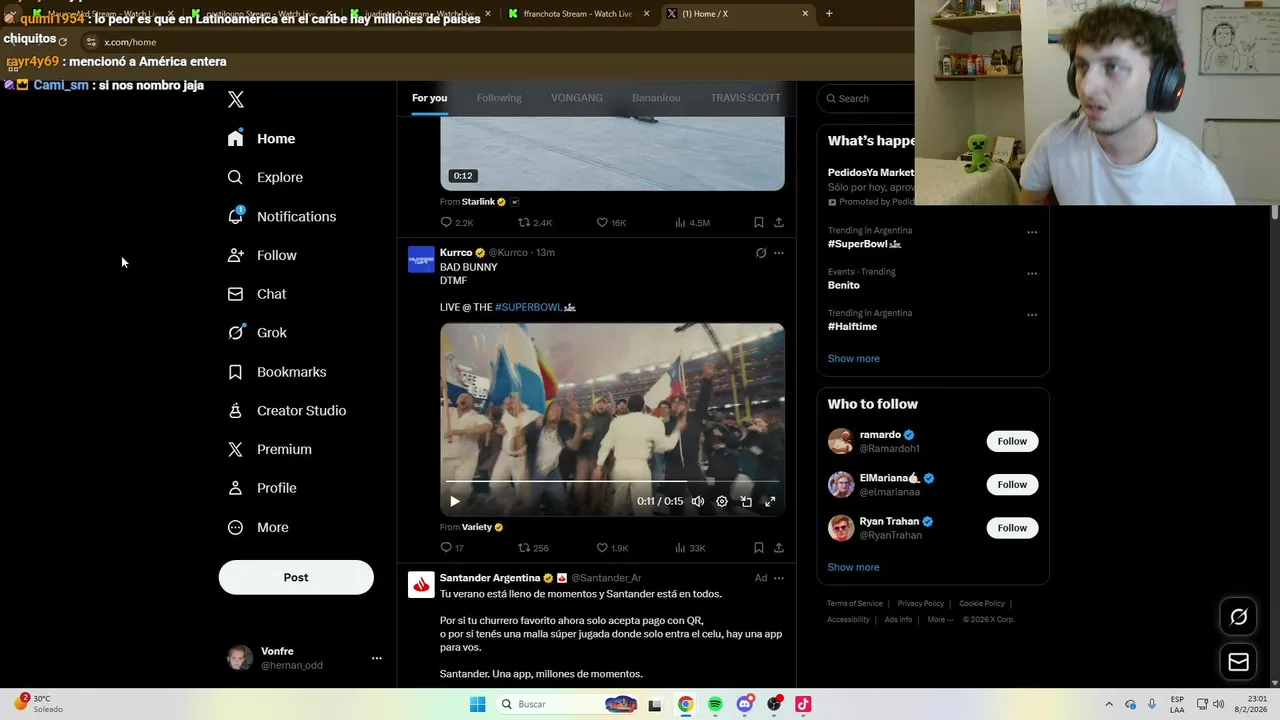This screenshot has width=1280, height=720.
Task: Toggle picture-in-picture on the Kurrco video
Action: (746, 501)
